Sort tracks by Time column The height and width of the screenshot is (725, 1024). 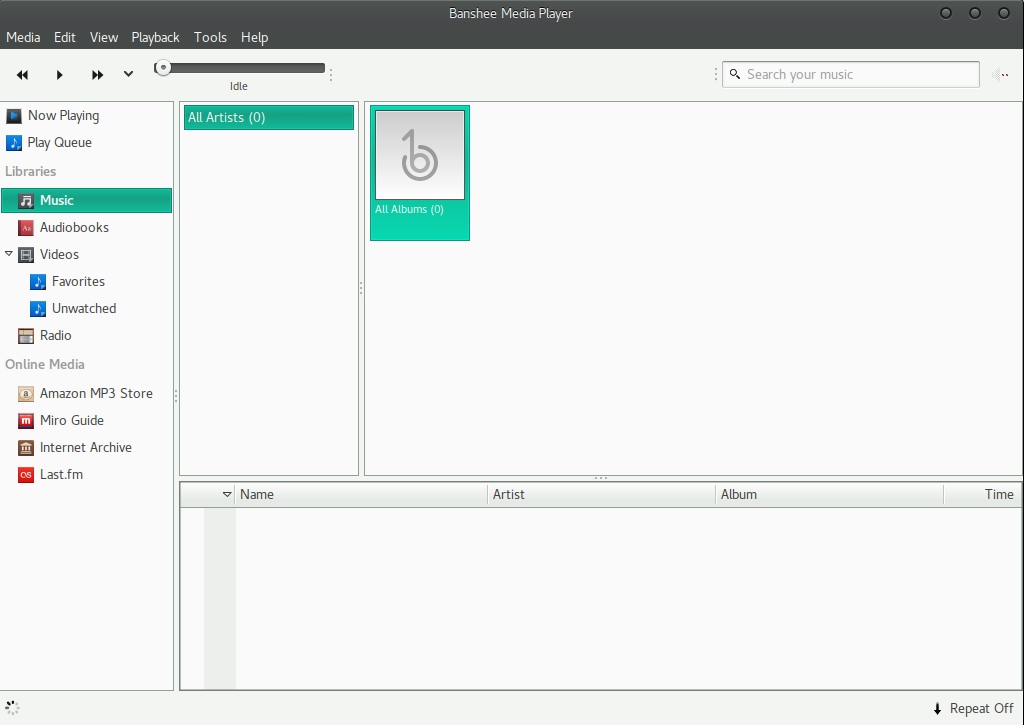982,494
